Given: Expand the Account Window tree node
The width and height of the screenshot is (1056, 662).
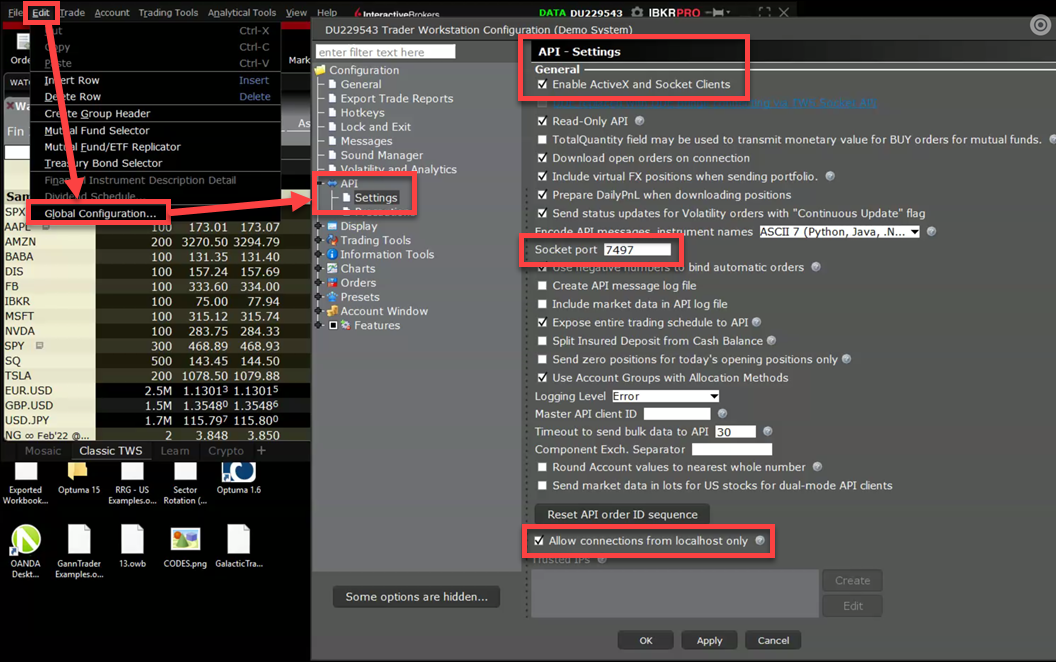Looking at the screenshot, I should click(319, 311).
